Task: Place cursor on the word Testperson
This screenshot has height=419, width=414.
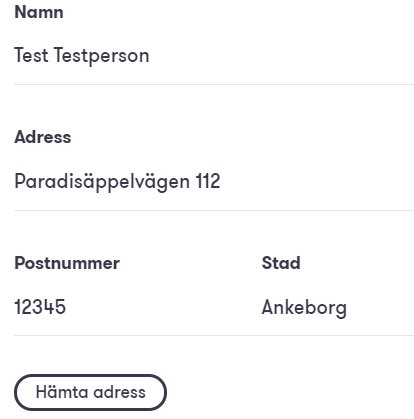Action: pos(101,56)
